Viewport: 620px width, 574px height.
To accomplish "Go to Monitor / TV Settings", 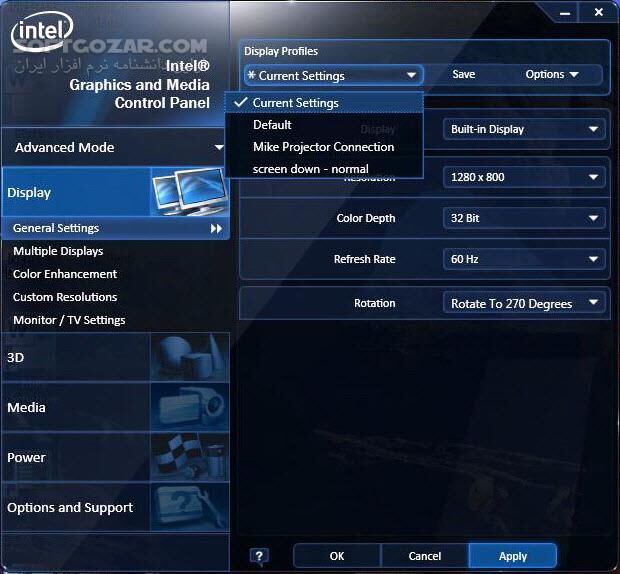I will click(69, 320).
